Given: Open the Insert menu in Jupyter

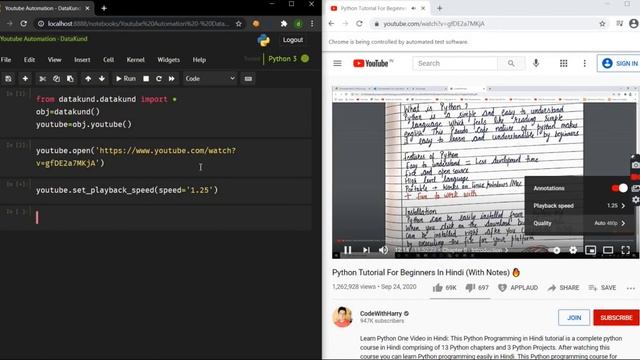Looking at the screenshot, I should [x=82, y=60].
